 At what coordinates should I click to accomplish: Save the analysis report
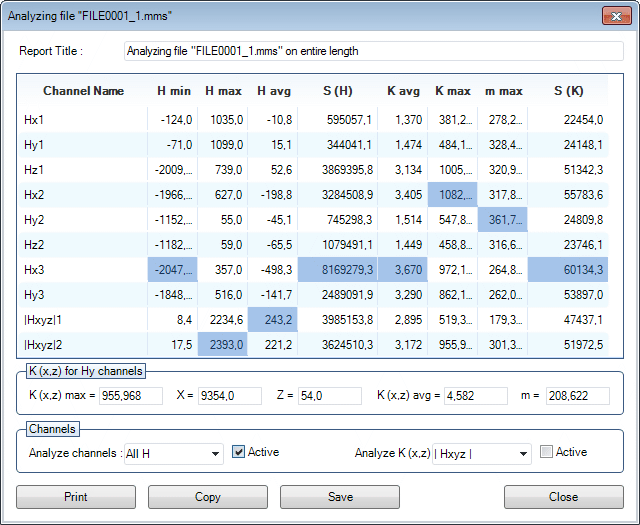pos(340,497)
